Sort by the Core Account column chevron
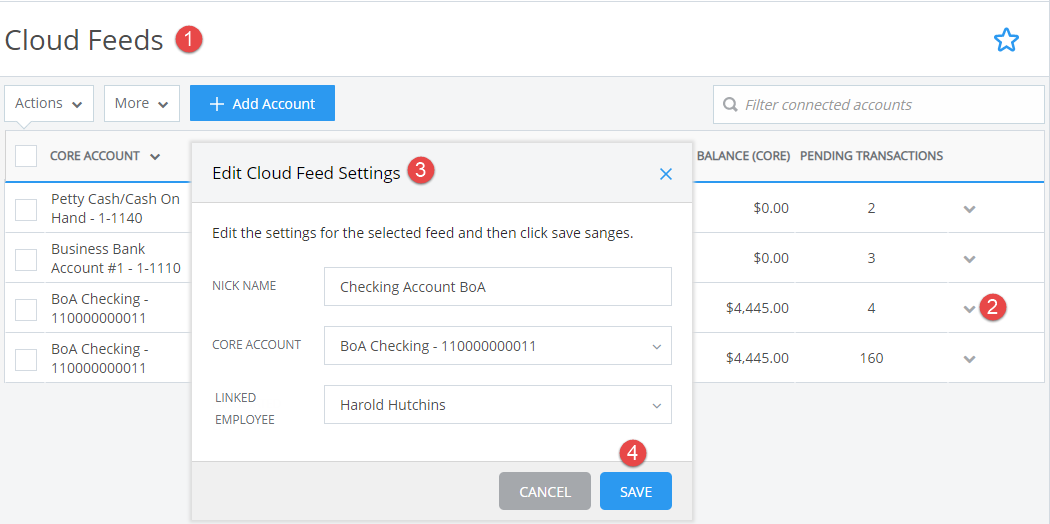1050x524 pixels. [155, 157]
